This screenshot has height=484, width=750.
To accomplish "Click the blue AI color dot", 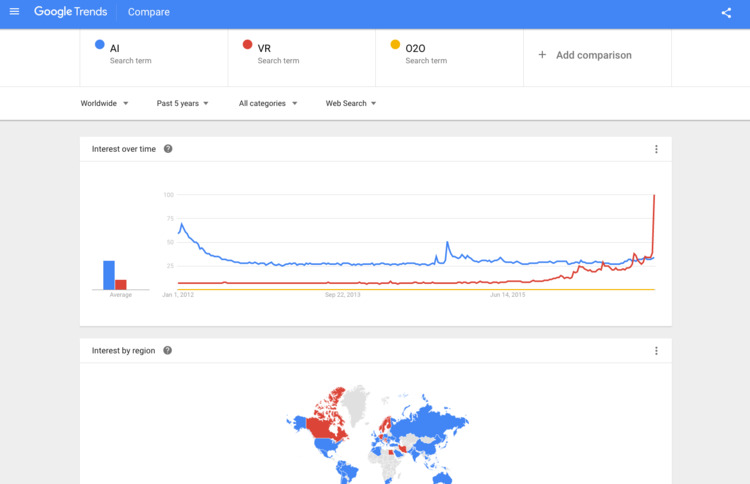I will click(99, 44).
